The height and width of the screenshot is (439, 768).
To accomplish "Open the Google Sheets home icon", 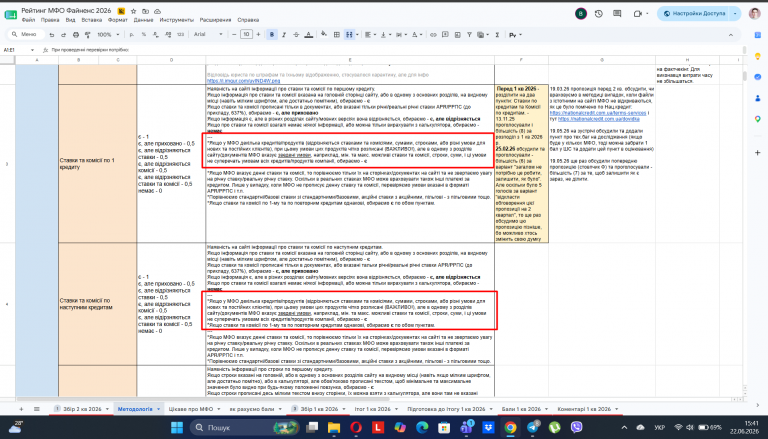I will click(11, 15).
